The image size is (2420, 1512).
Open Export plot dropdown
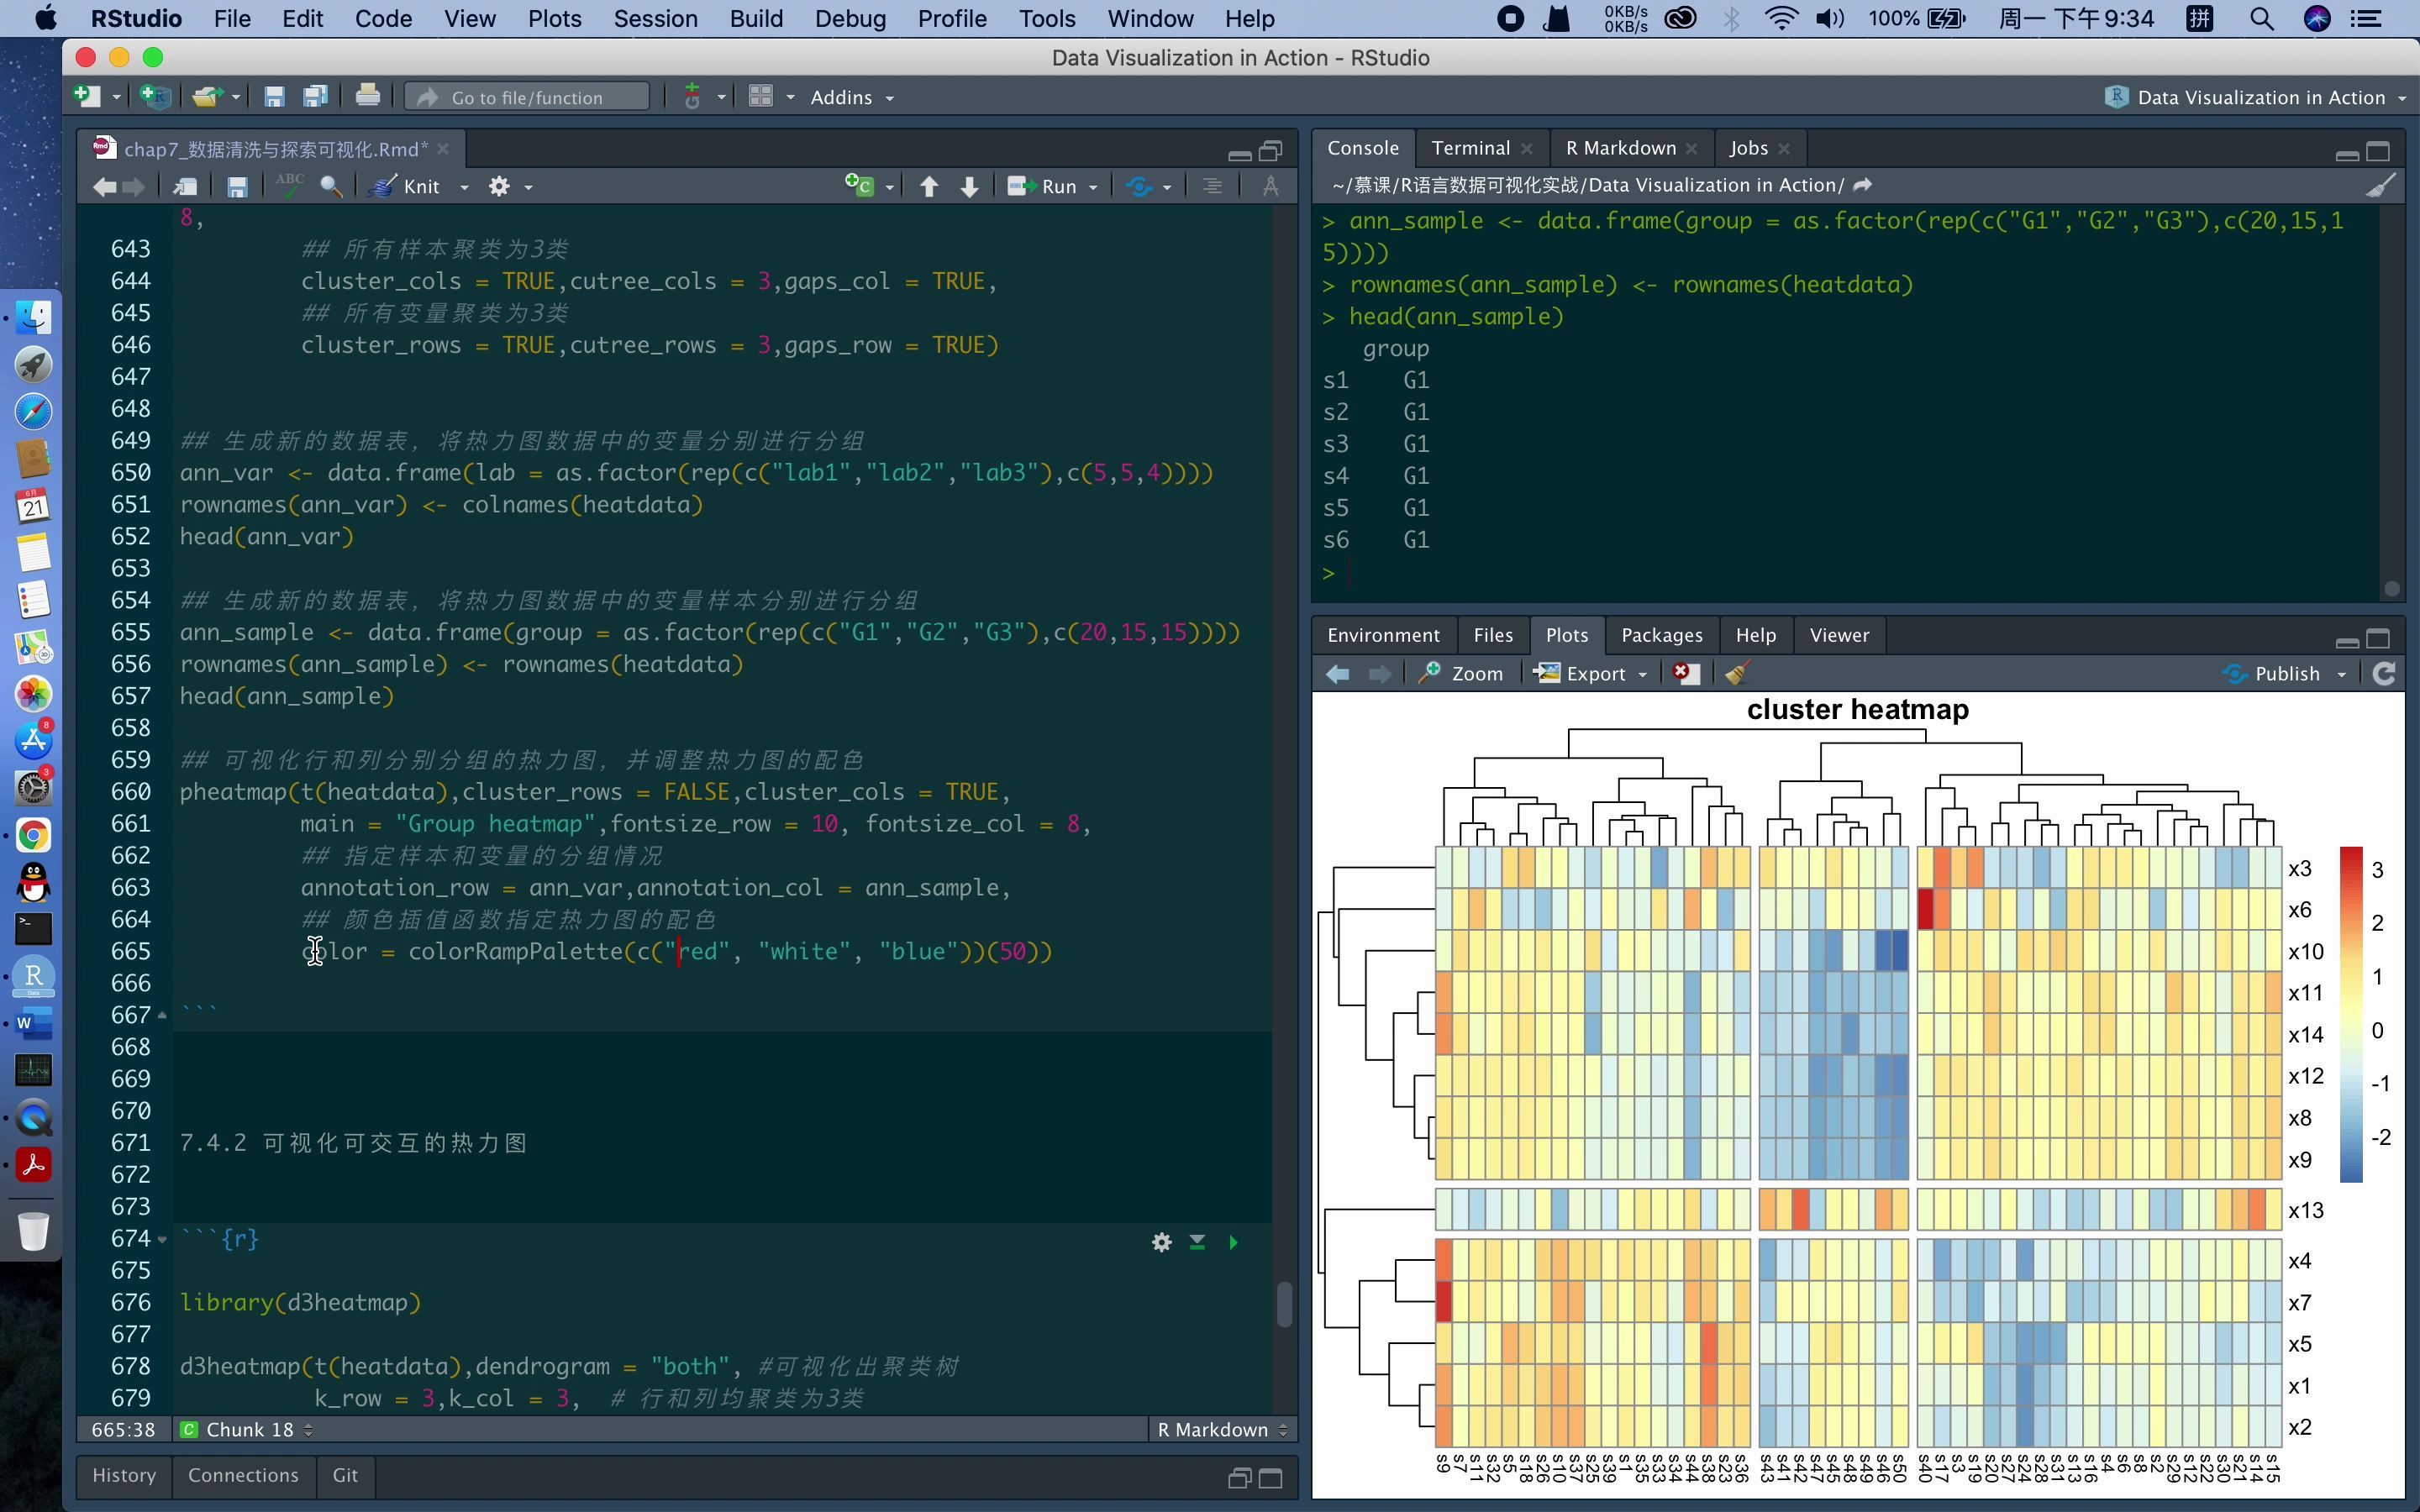pos(1591,674)
